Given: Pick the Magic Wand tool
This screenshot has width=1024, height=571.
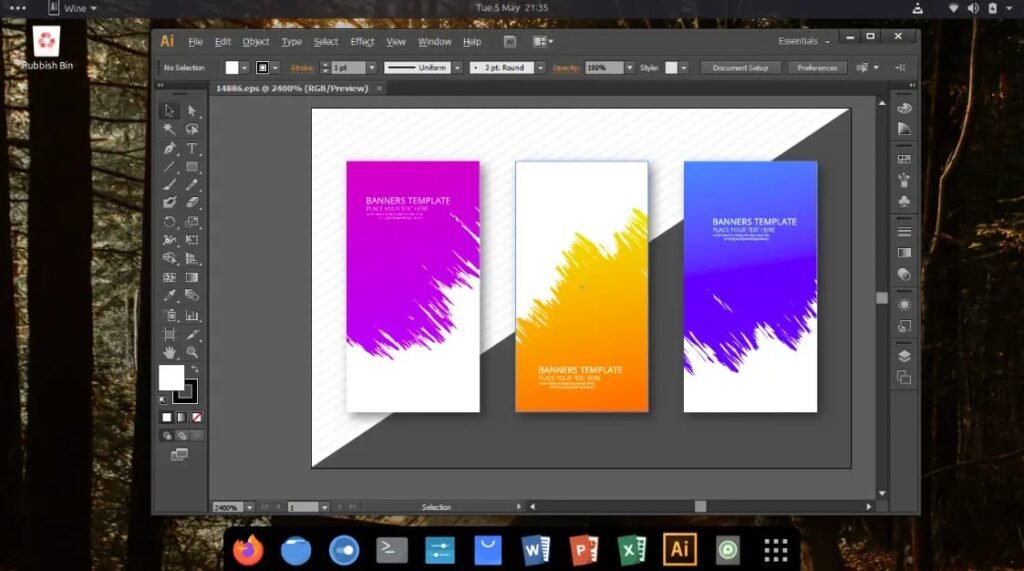Looking at the screenshot, I should pos(170,129).
